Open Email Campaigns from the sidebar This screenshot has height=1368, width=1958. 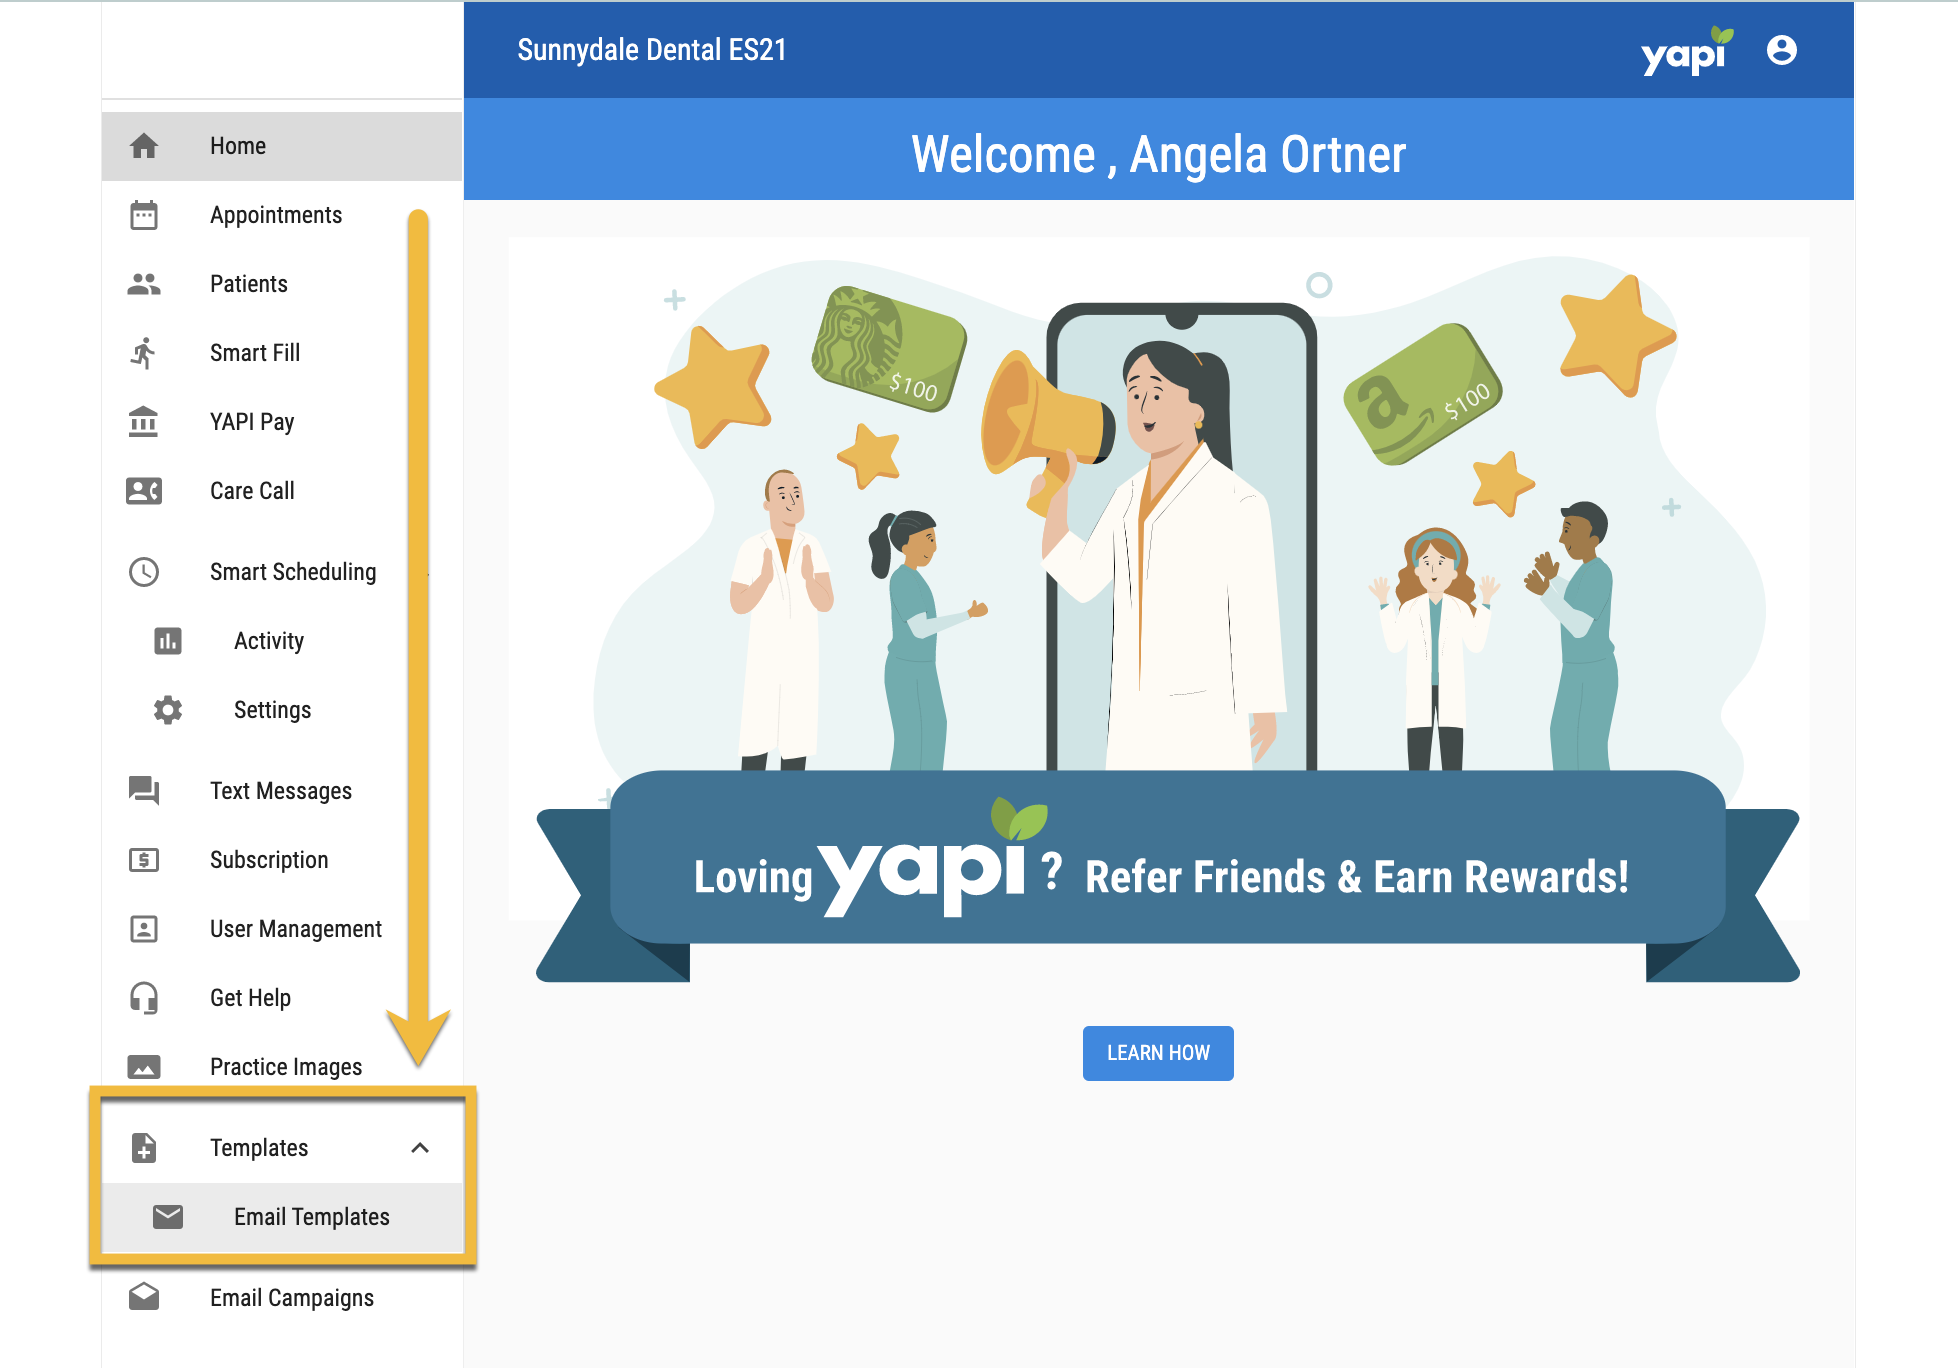coord(282,1297)
